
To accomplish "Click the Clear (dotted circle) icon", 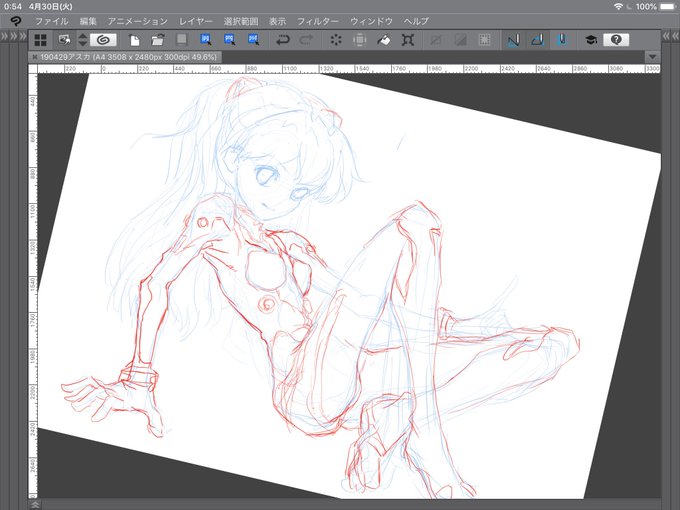I will pos(336,40).
